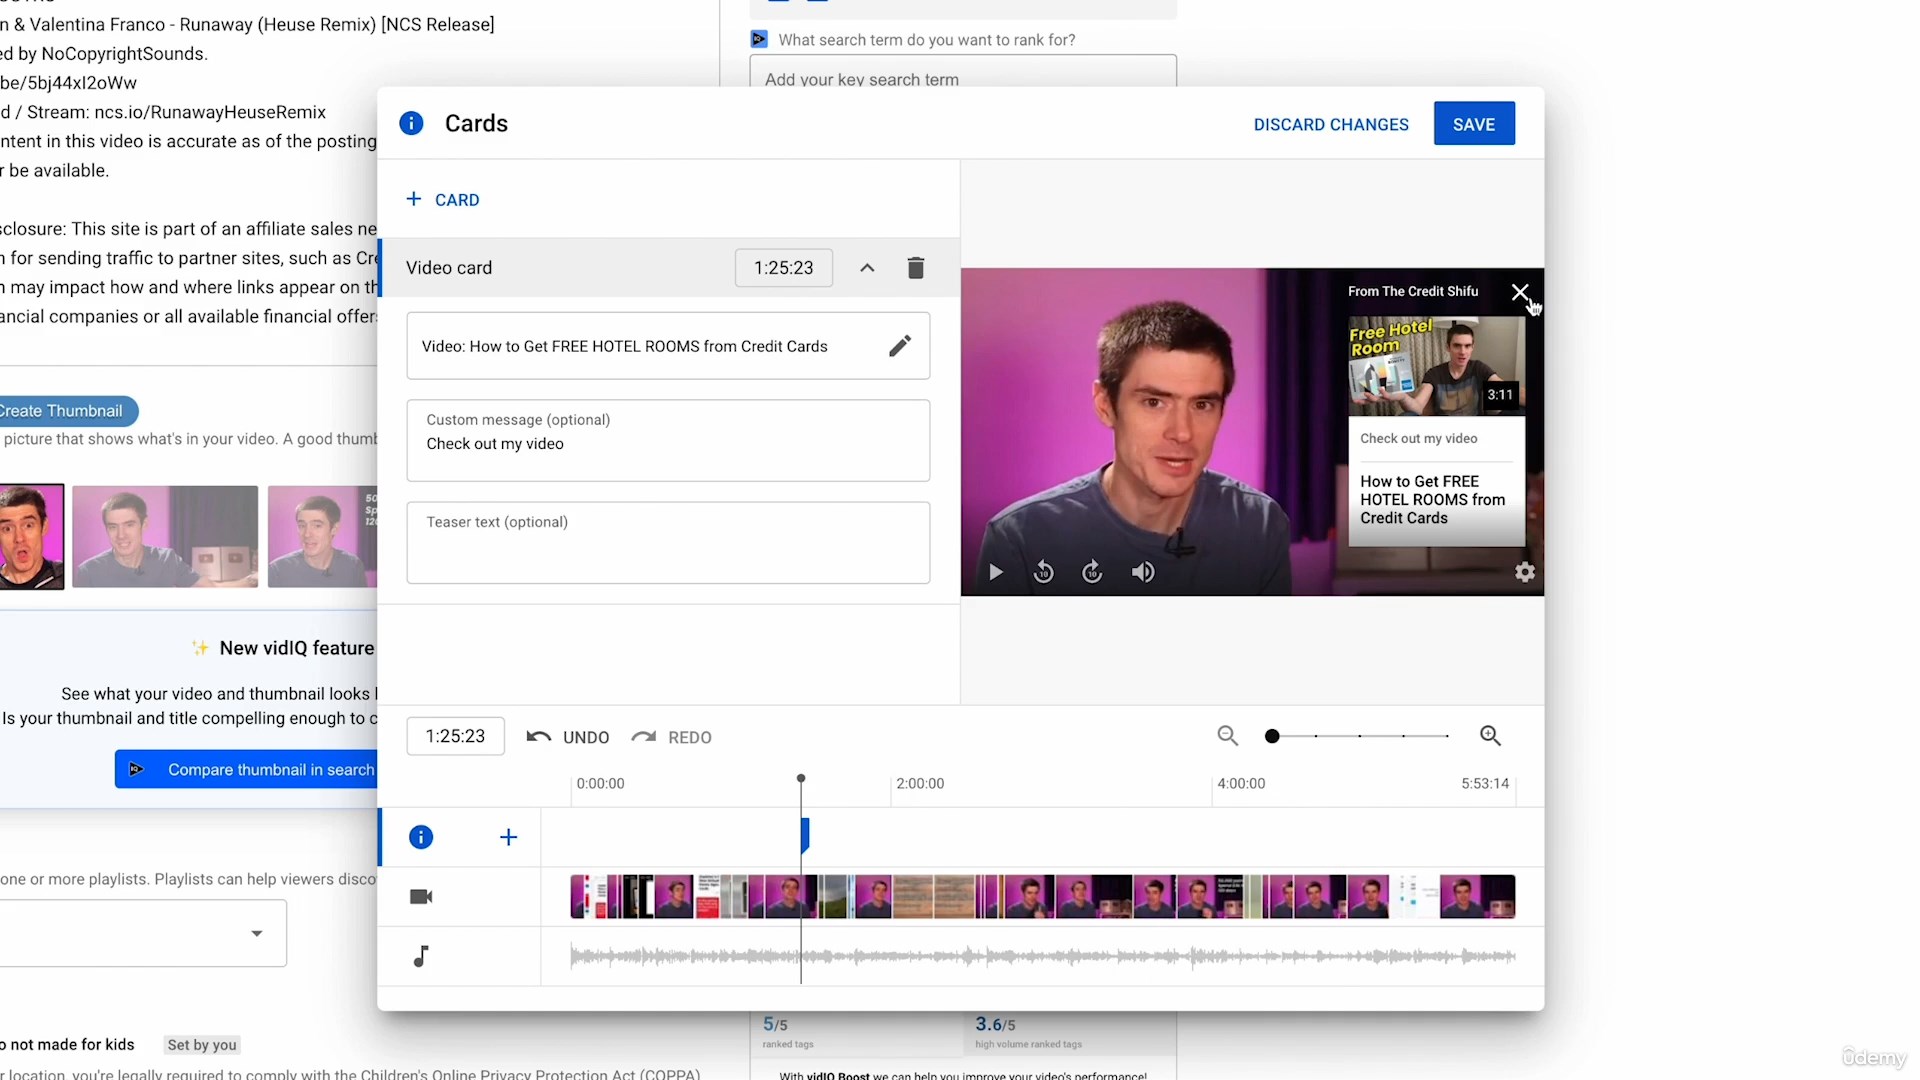Rewind the preview 10 seconds
Image resolution: width=1920 pixels, height=1080 pixels.
[1043, 572]
